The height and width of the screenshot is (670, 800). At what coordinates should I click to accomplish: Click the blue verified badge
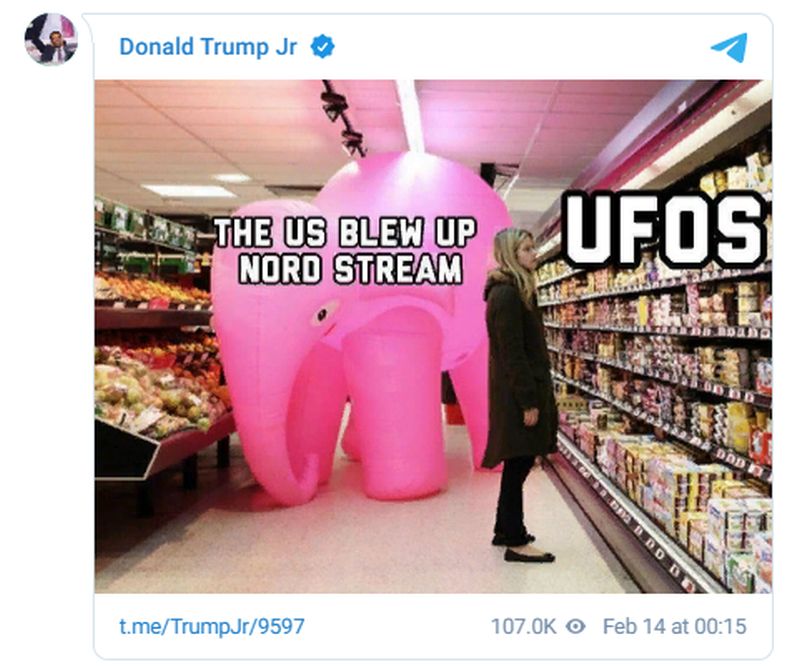(x=322, y=46)
